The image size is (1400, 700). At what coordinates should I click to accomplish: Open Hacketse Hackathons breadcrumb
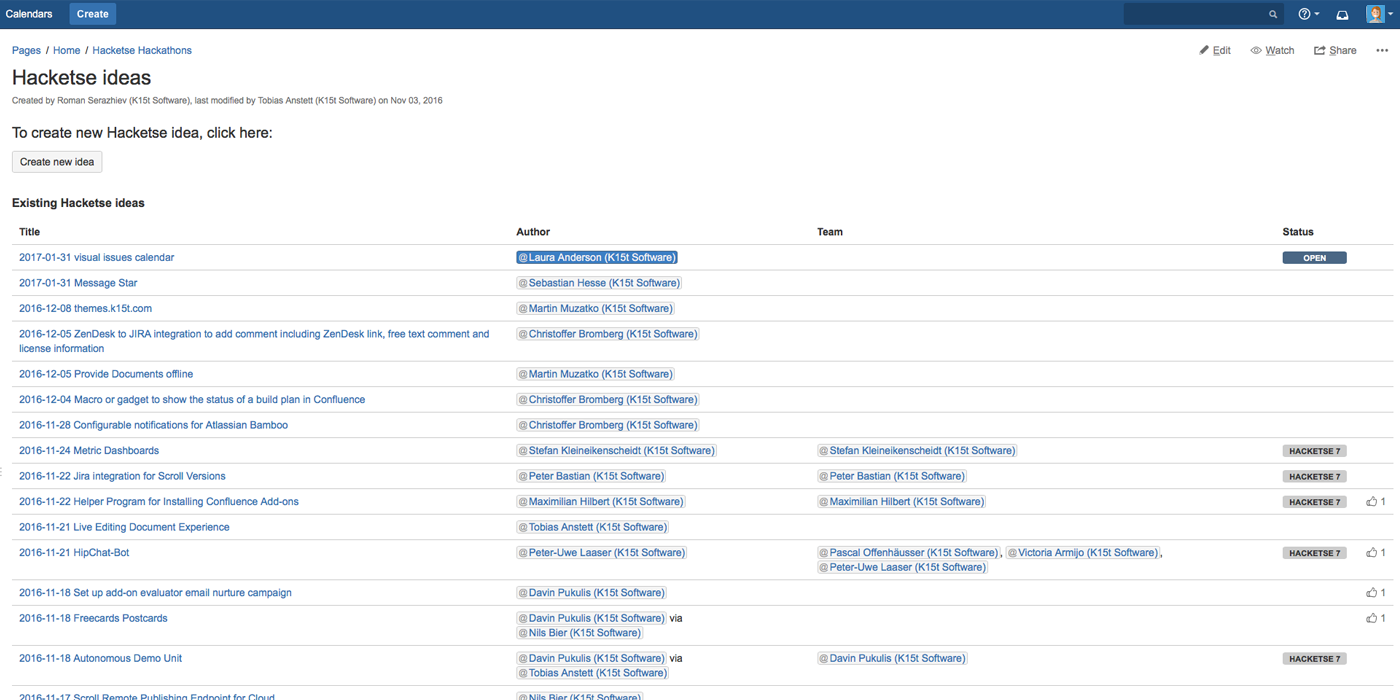[142, 50]
